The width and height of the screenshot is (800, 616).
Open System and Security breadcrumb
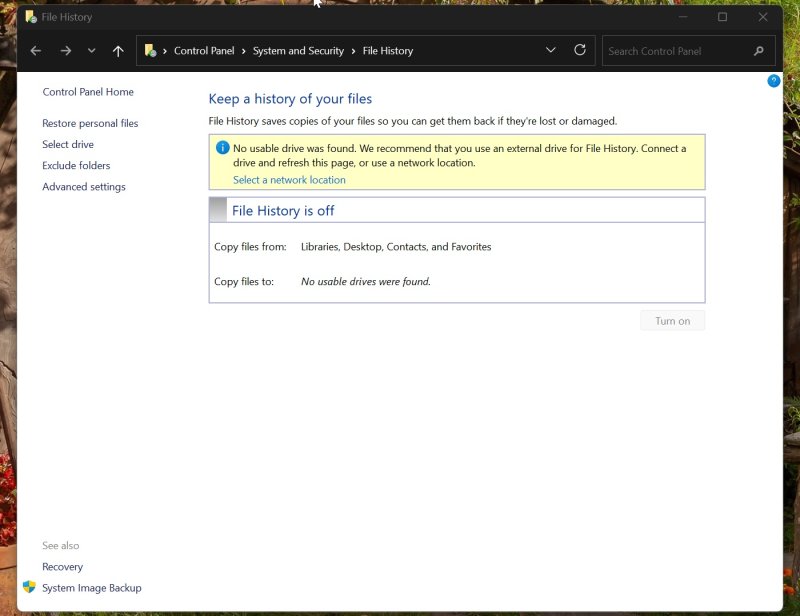(298, 51)
